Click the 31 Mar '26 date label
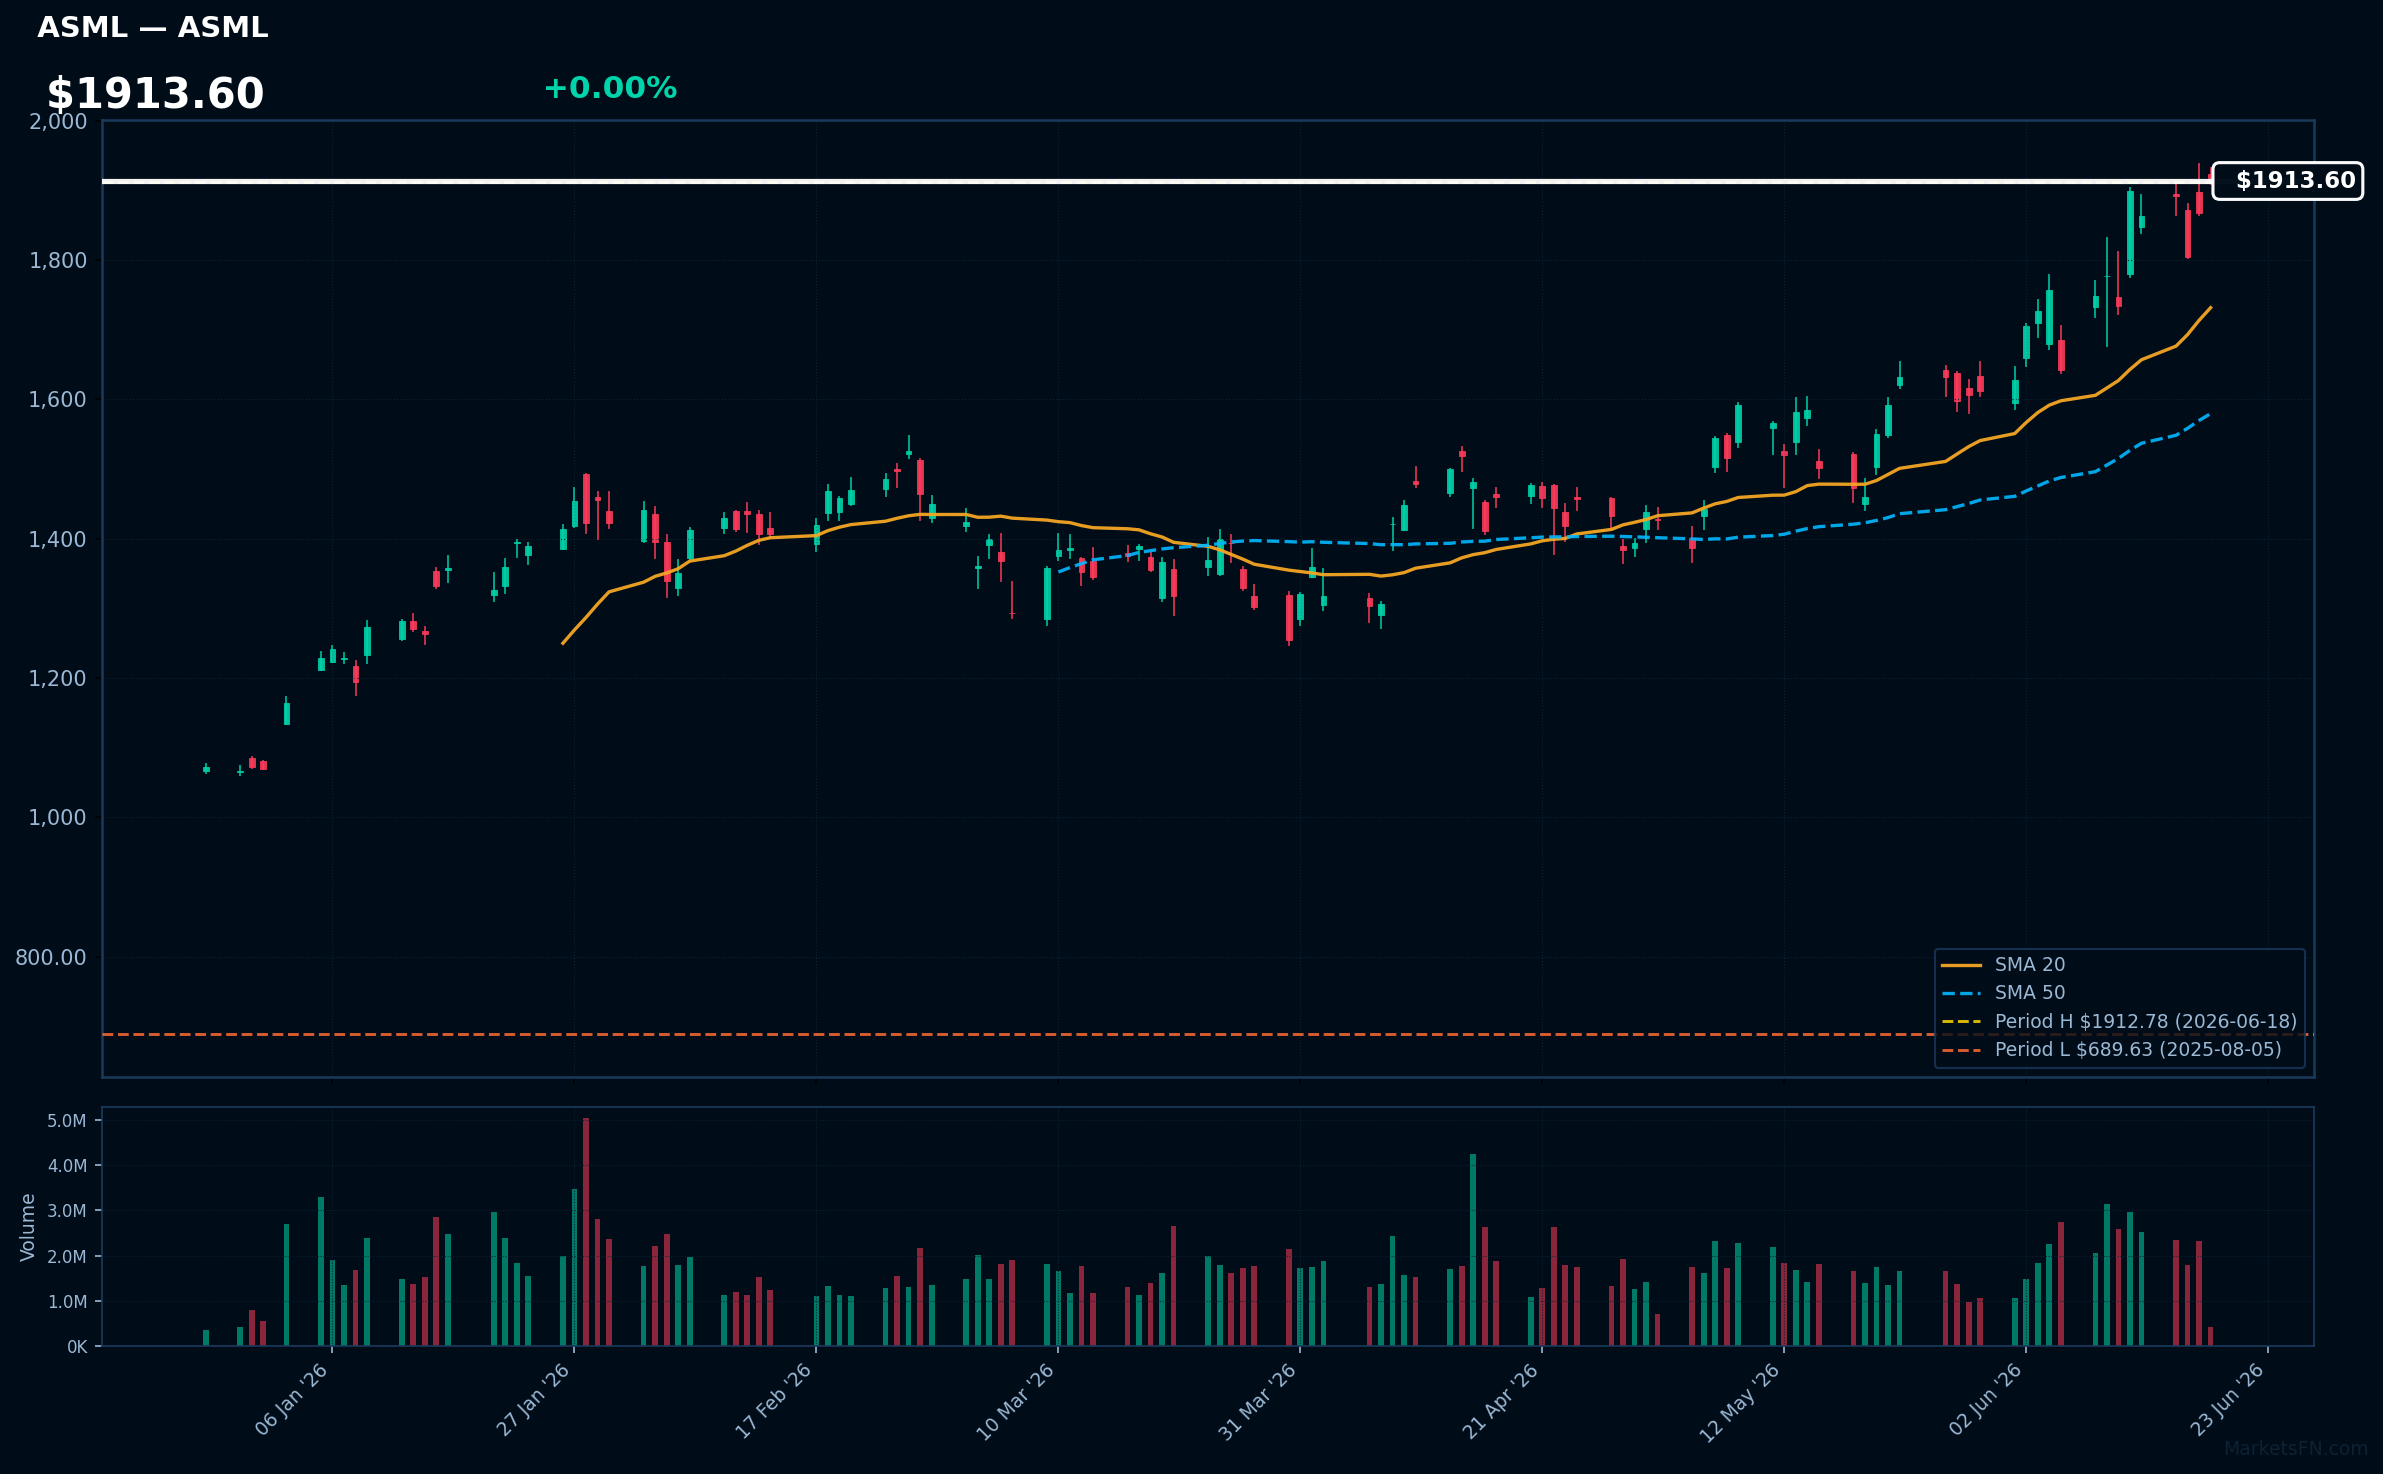This screenshot has width=2383, height=1474. pos(1258,1401)
